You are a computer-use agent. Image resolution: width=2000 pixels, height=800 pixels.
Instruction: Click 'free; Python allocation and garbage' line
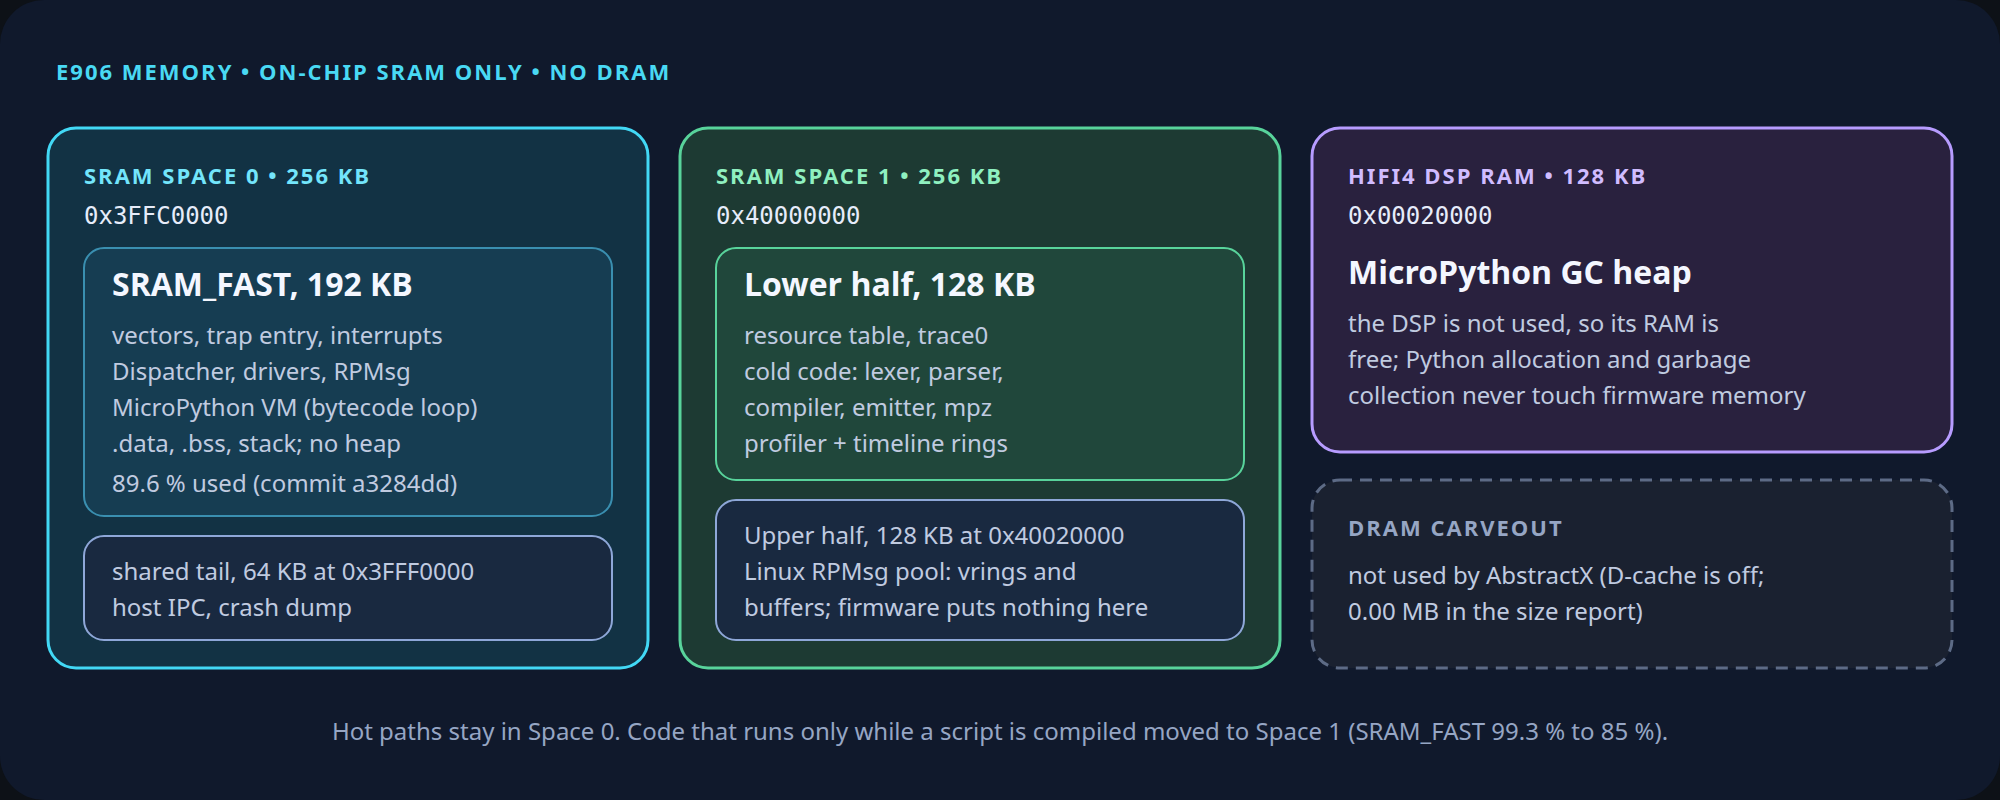pos(1549,360)
